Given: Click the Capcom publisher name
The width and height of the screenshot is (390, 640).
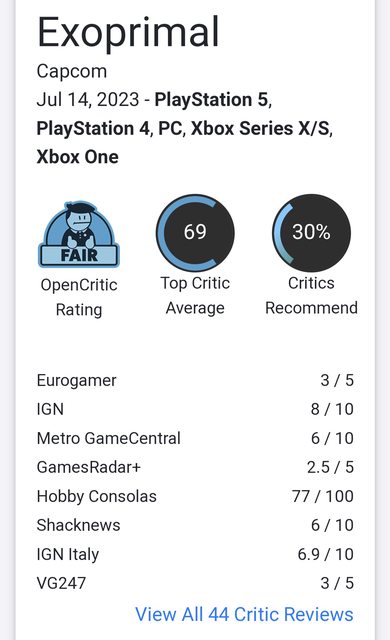Looking at the screenshot, I should 72,71.
